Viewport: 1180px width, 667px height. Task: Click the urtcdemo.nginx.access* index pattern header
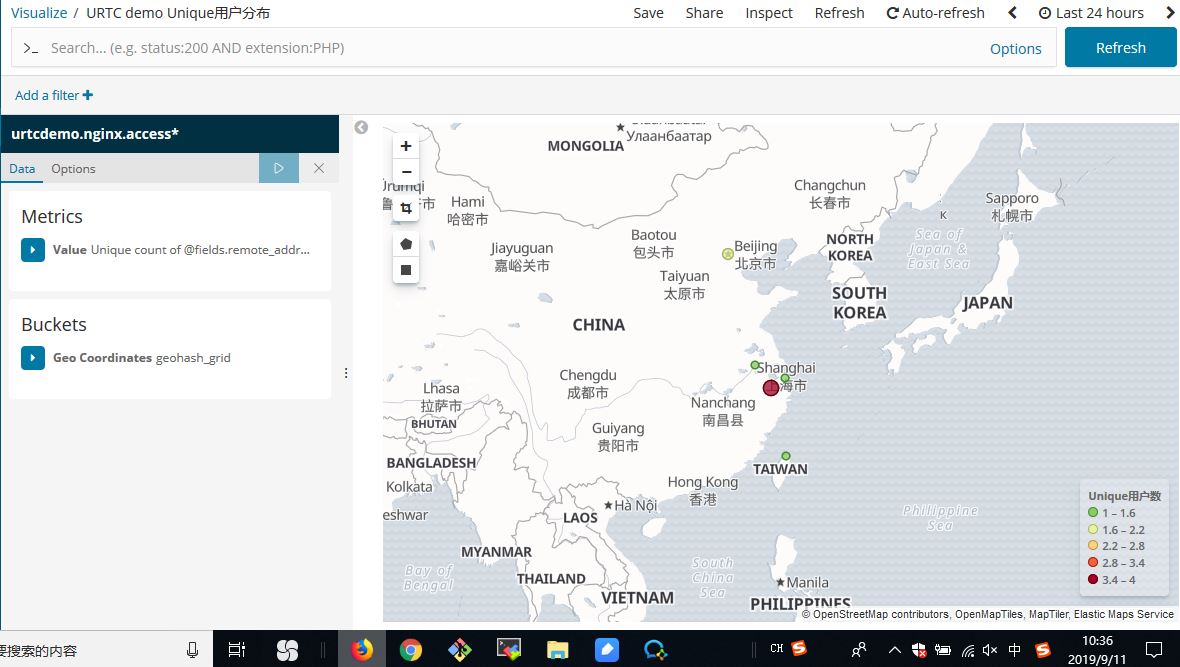pos(169,134)
